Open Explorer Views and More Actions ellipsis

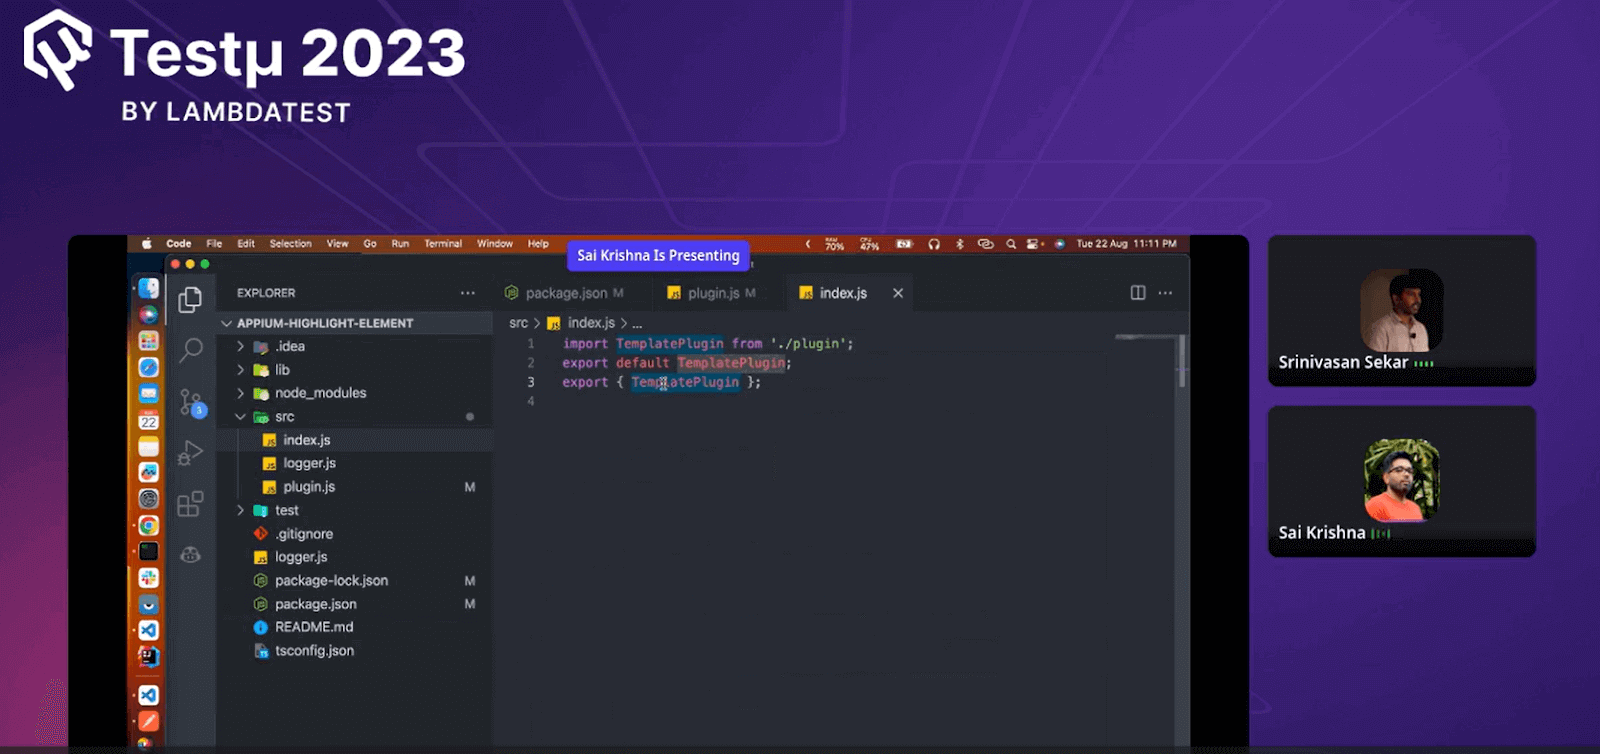(468, 293)
